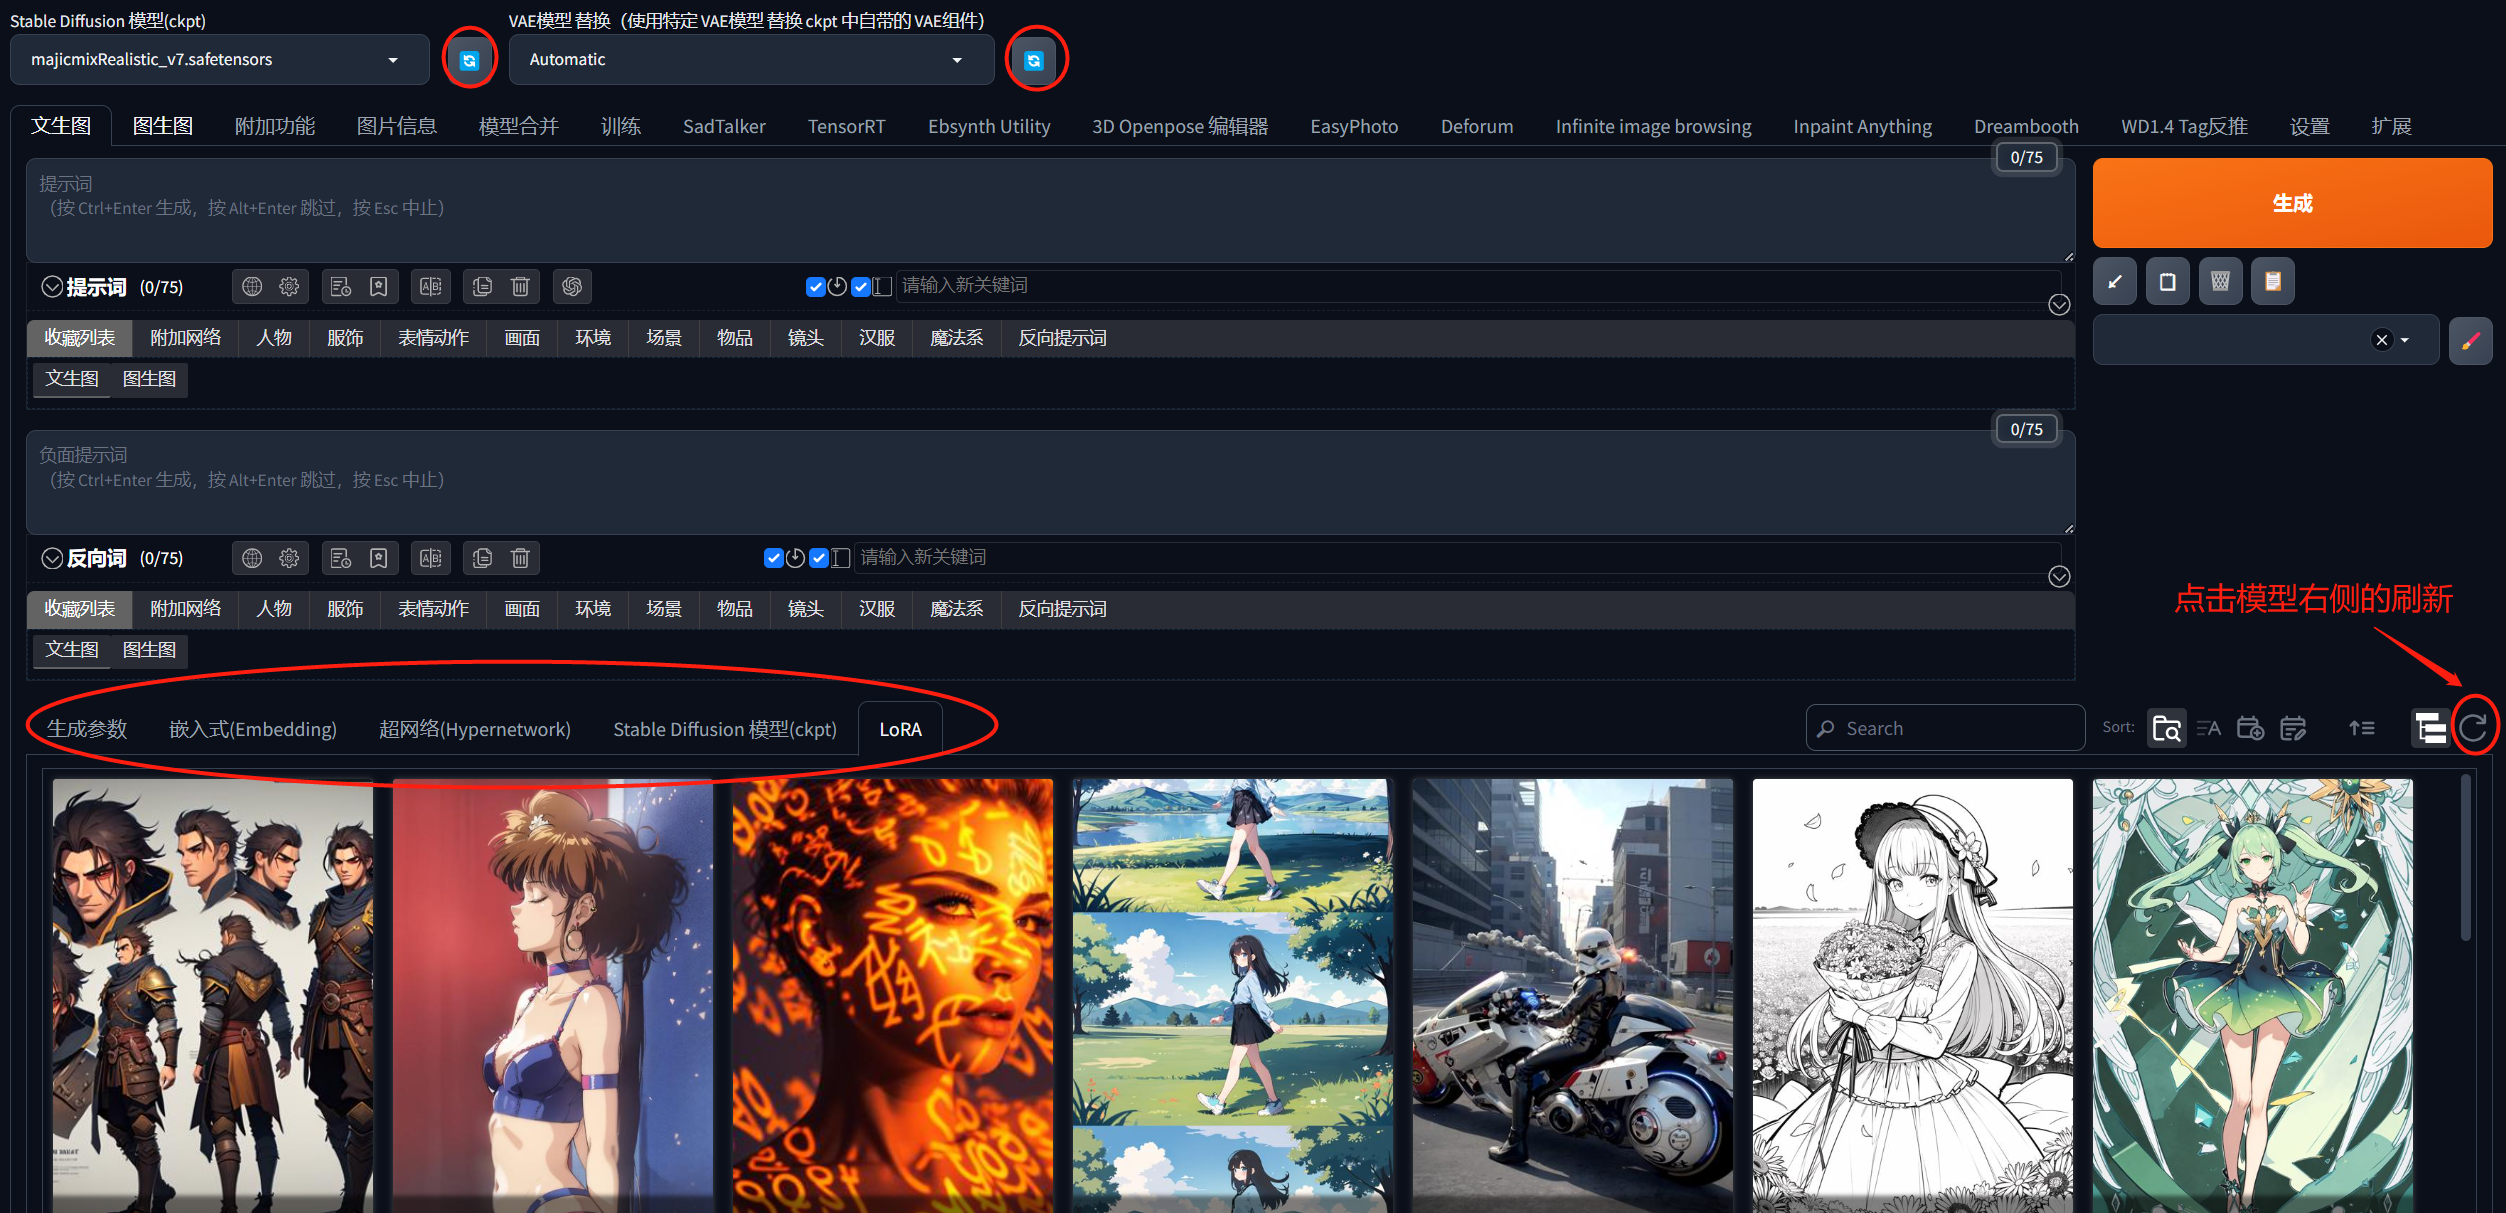The height and width of the screenshot is (1213, 2506).
Task: Toggle checkbox beside text-cursor icon in 提示词 row
Action: pos(861,287)
